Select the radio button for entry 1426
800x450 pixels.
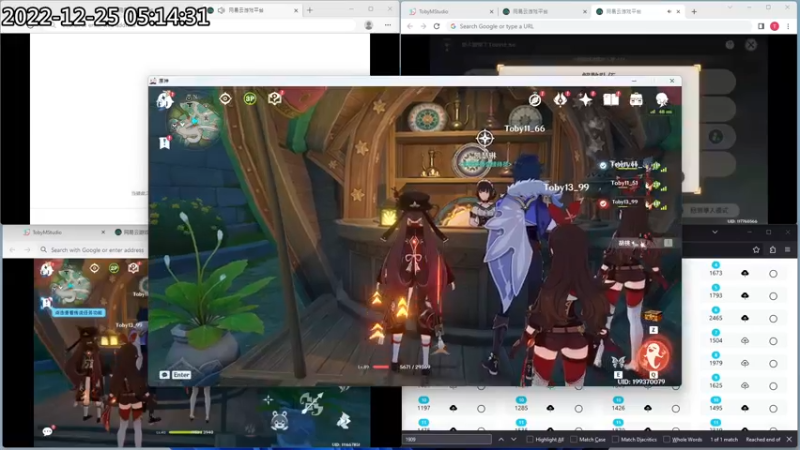[676, 409]
